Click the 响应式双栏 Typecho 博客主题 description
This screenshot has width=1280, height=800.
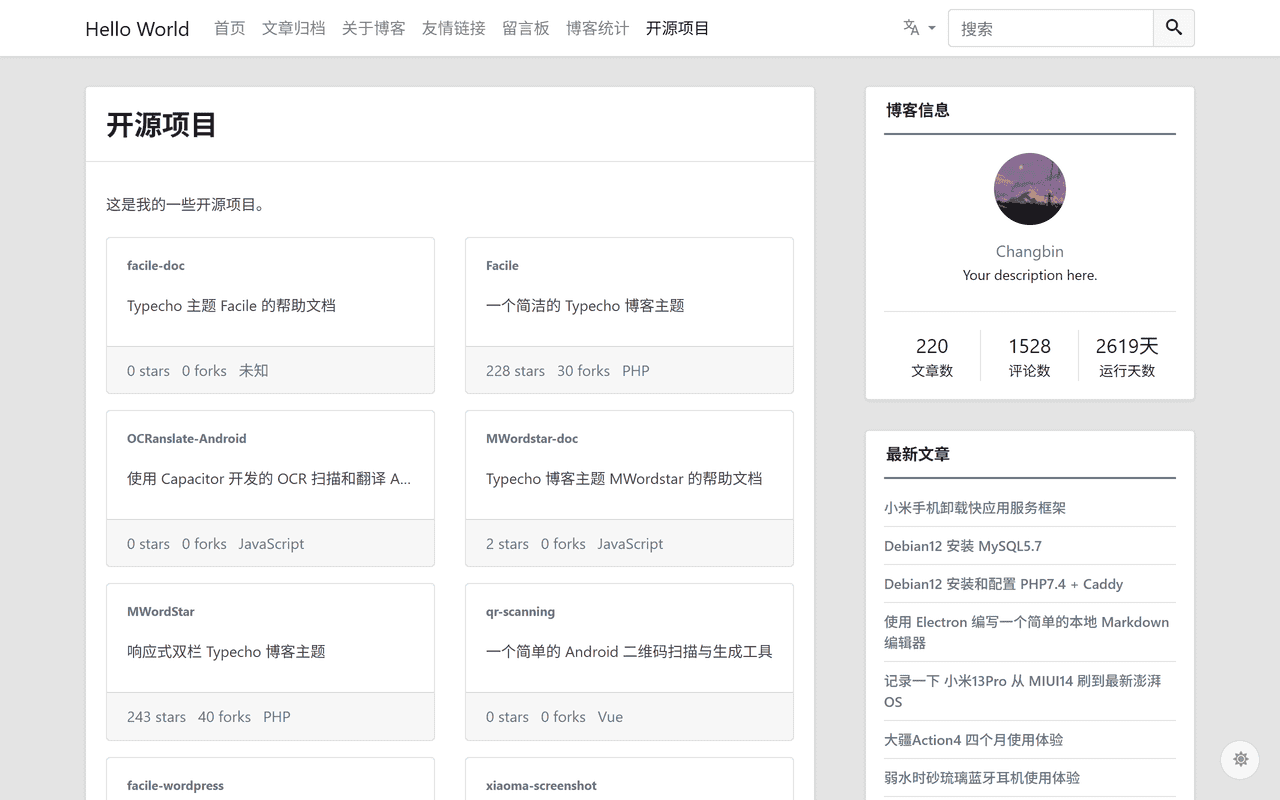(x=226, y=651)
